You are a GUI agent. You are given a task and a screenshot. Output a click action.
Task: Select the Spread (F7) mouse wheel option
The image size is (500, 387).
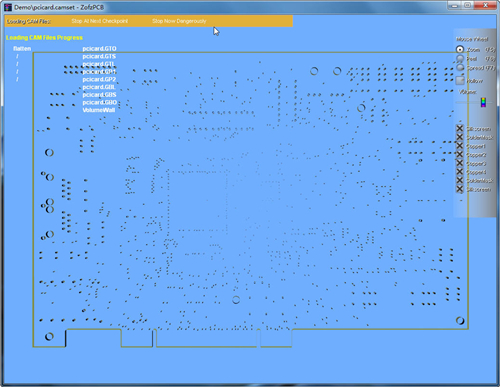coord(460,68)
